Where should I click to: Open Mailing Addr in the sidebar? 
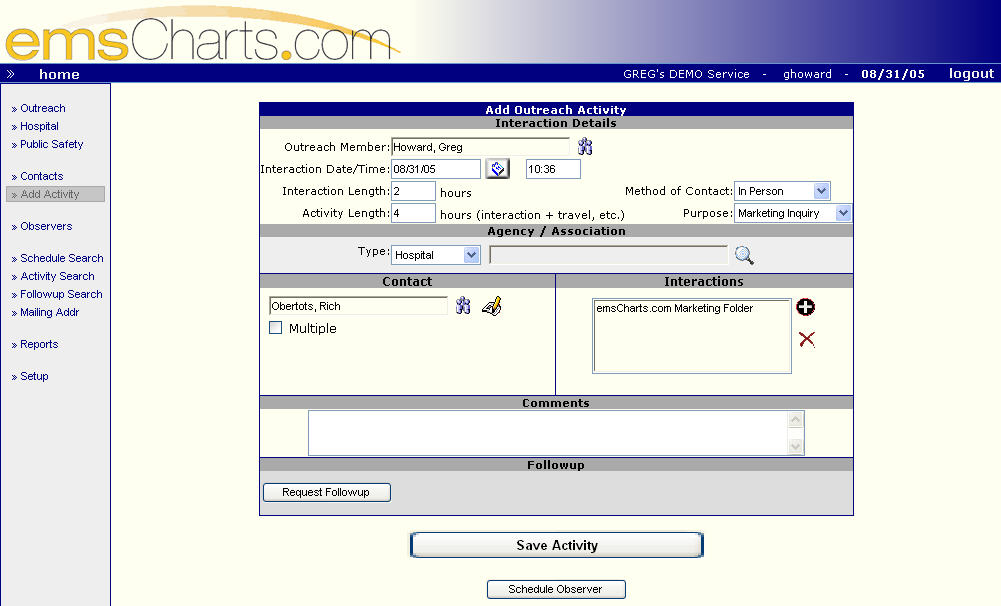[50, 312]
